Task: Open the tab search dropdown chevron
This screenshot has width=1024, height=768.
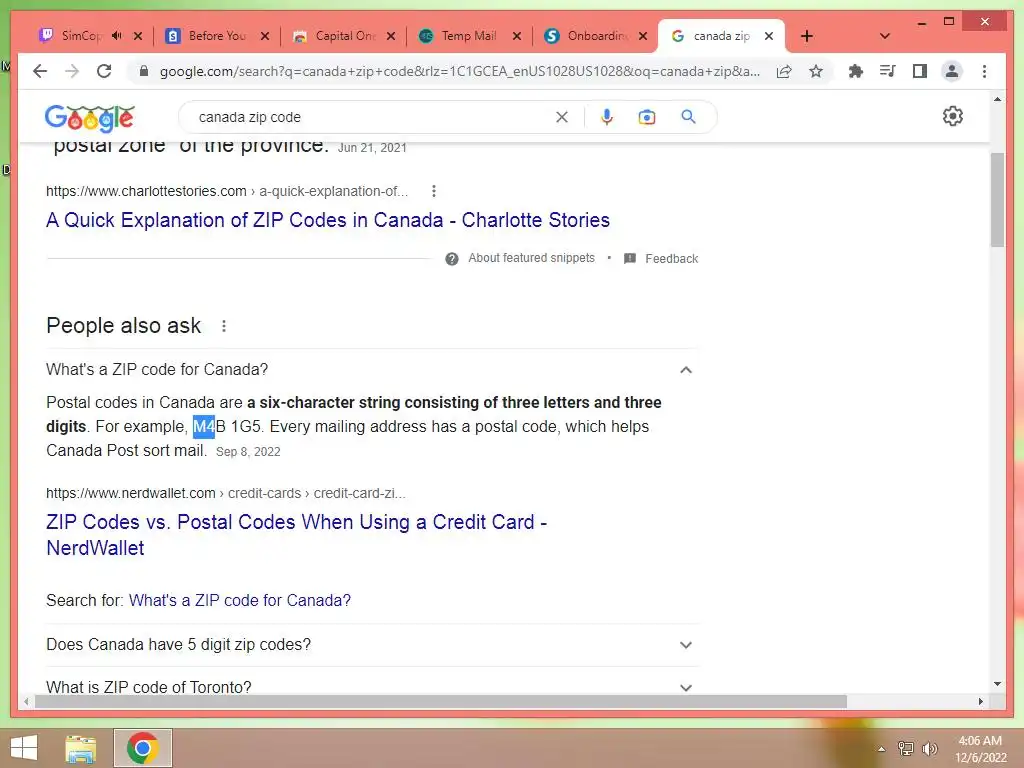Action: point(885,36)
